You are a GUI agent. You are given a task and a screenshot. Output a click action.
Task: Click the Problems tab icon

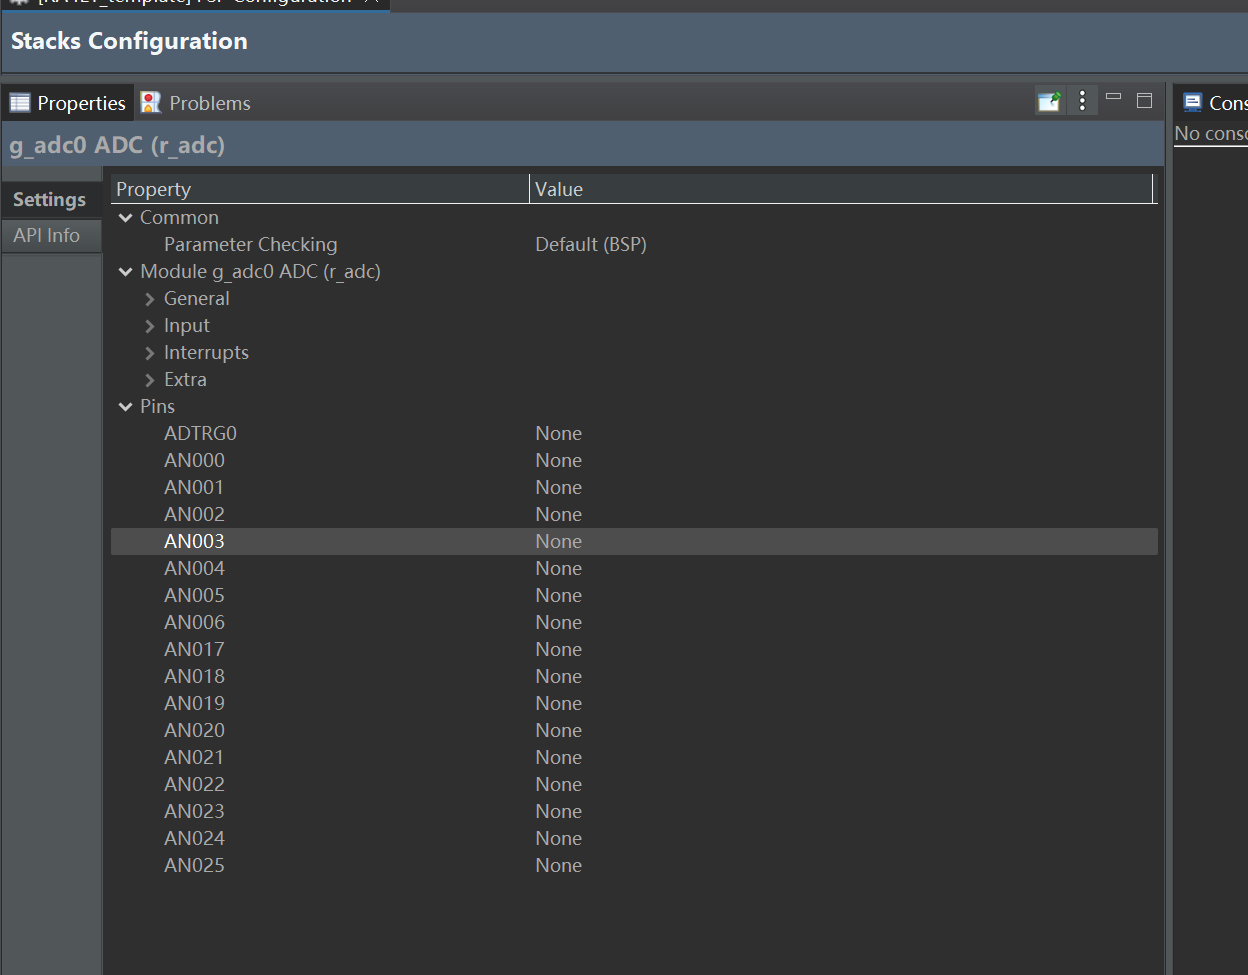151,102
